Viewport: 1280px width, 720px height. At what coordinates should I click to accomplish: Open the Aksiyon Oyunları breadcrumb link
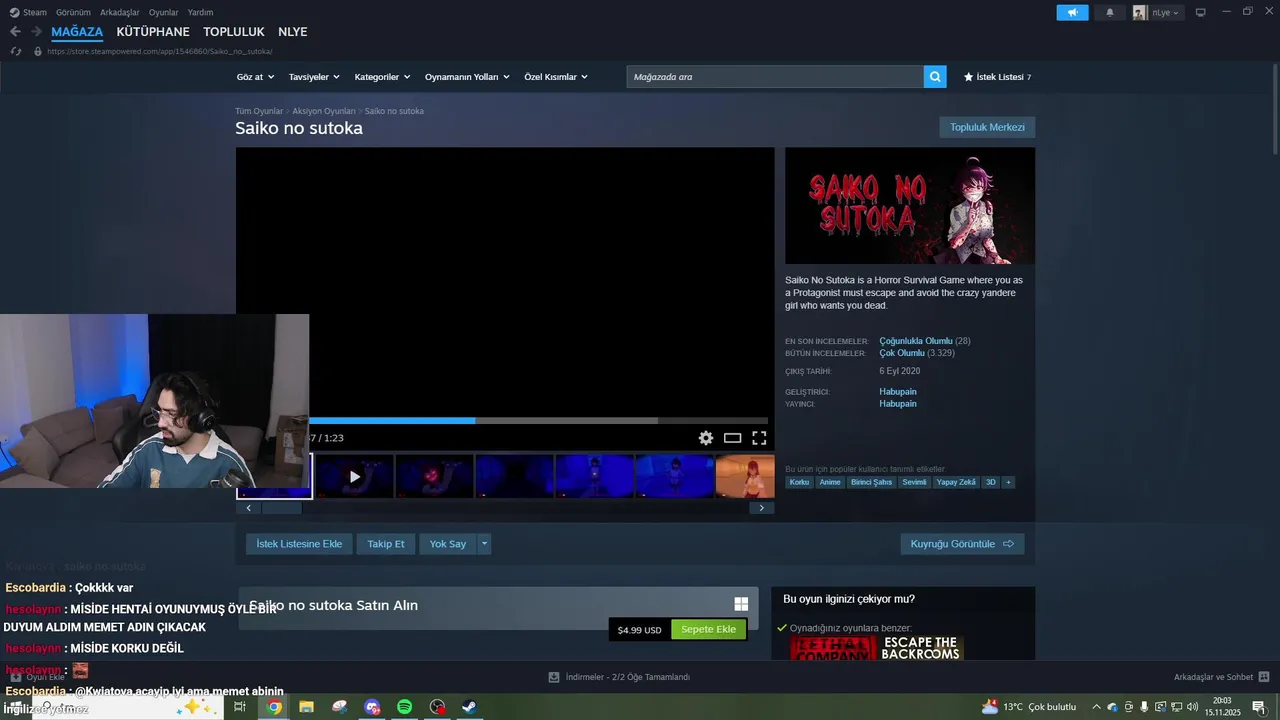[324, 111]
